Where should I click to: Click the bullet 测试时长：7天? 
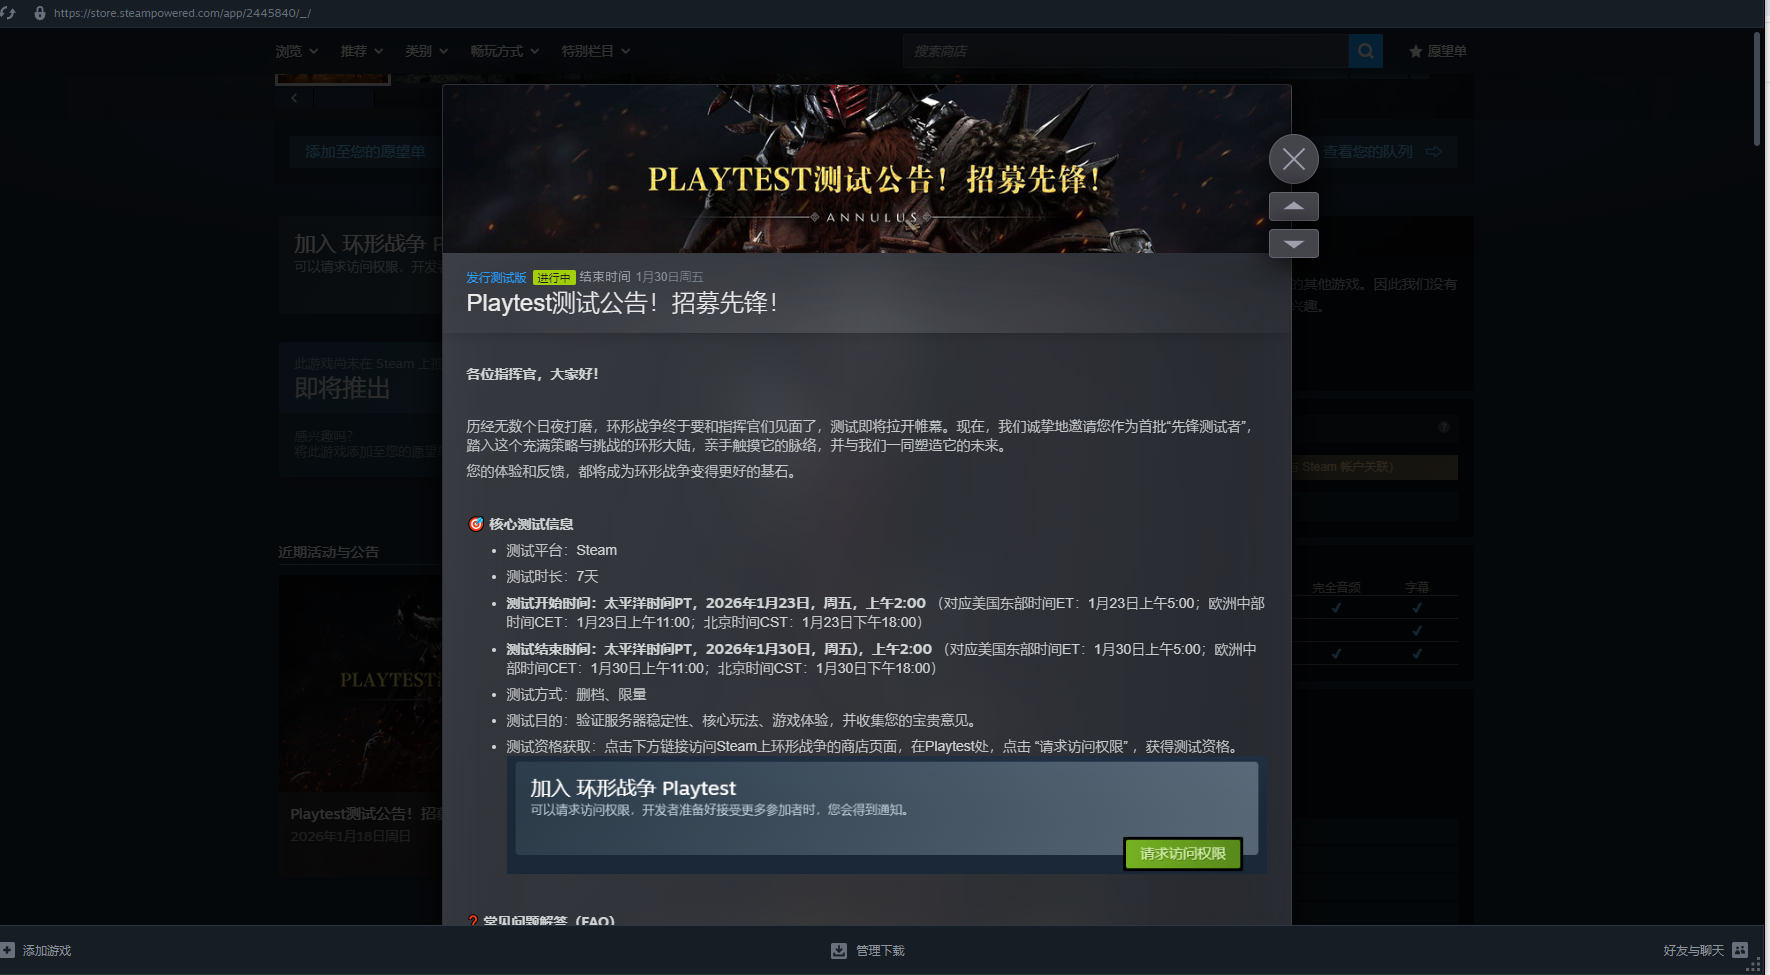(552, 576)
